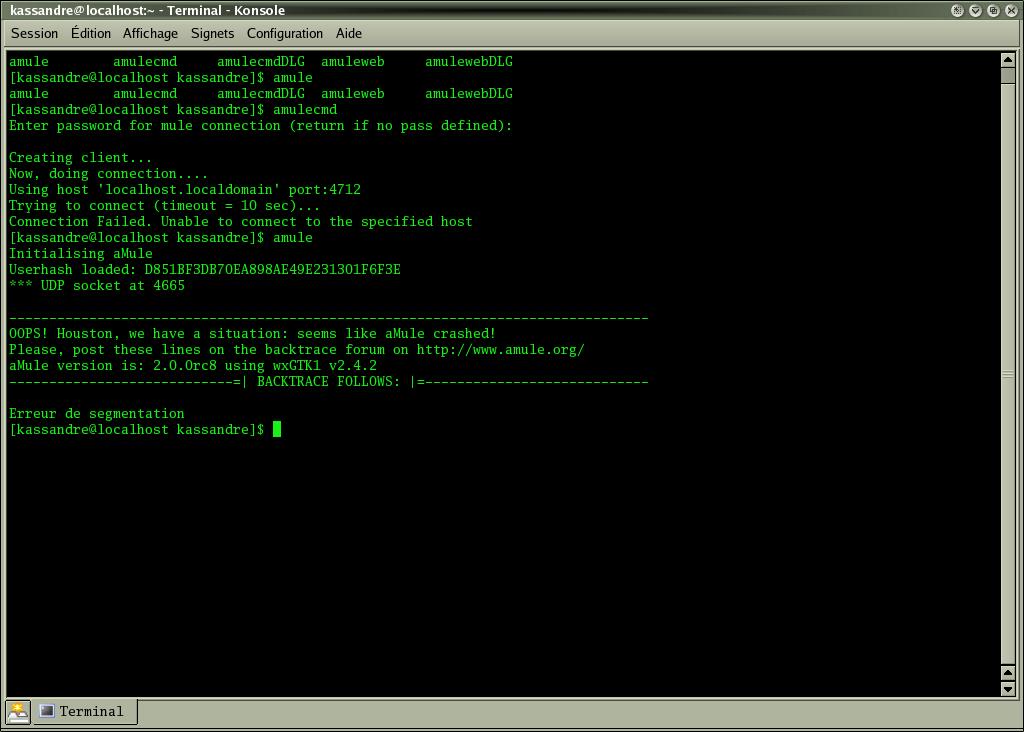
Task: Open the Affichage menu
Action: click(150, 33)
